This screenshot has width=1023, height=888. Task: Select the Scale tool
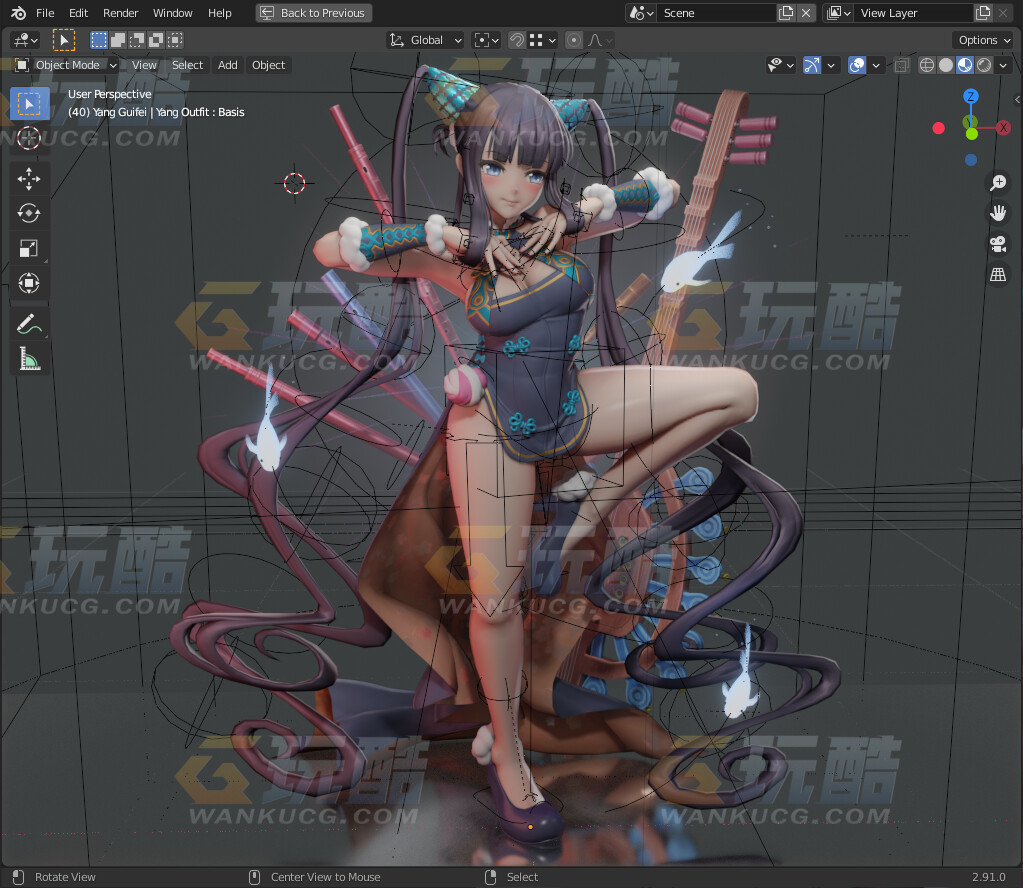(x=29, y=248)
